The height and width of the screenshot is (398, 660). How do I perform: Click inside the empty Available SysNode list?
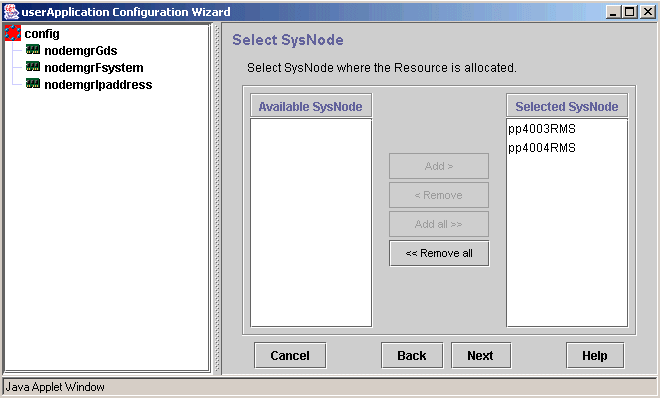click(311, 223)
